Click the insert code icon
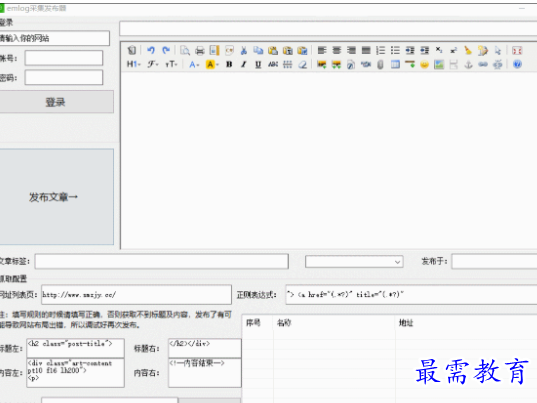 click(229, 50)
